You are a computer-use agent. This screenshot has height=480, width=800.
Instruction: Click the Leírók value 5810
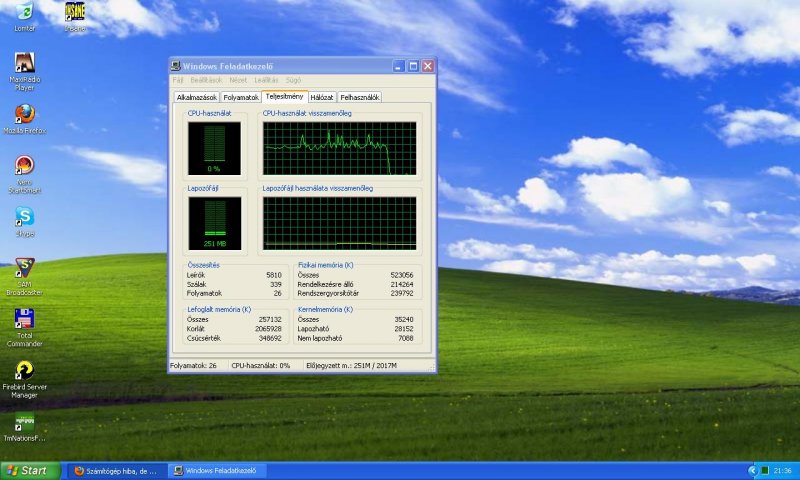(x=273, y=275)
